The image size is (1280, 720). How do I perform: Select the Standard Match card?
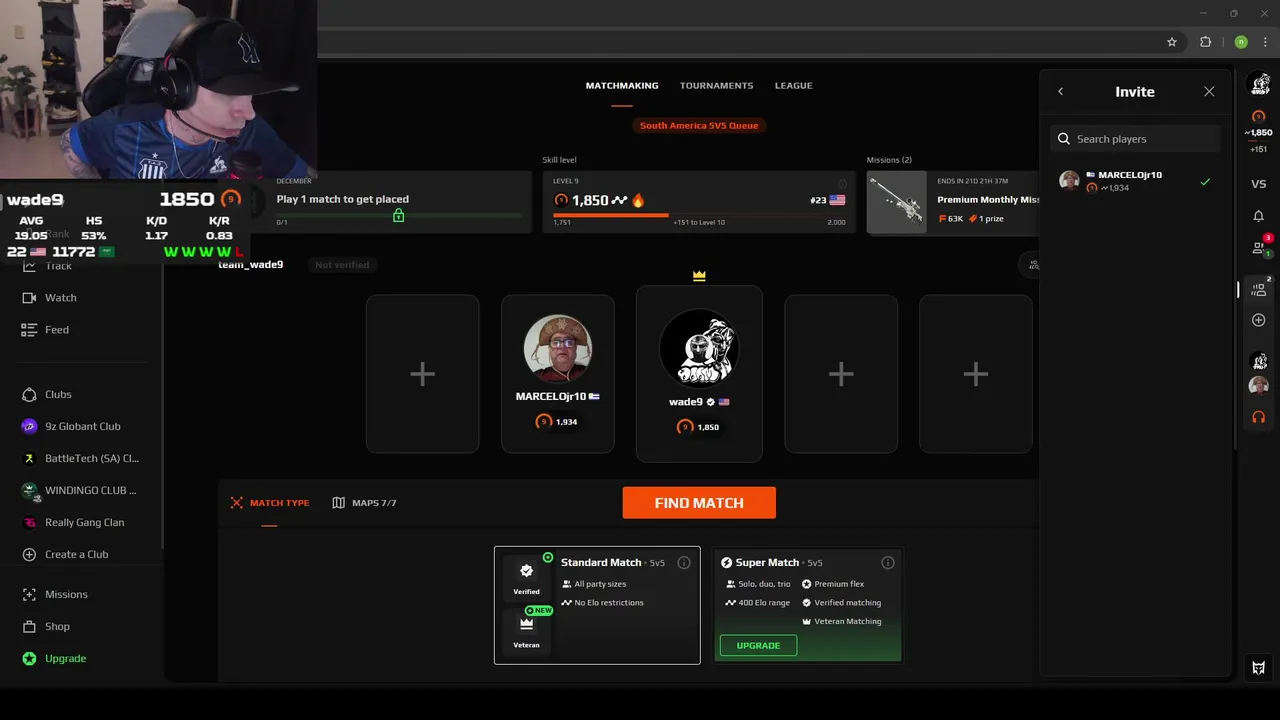click(x=597, y=605)
